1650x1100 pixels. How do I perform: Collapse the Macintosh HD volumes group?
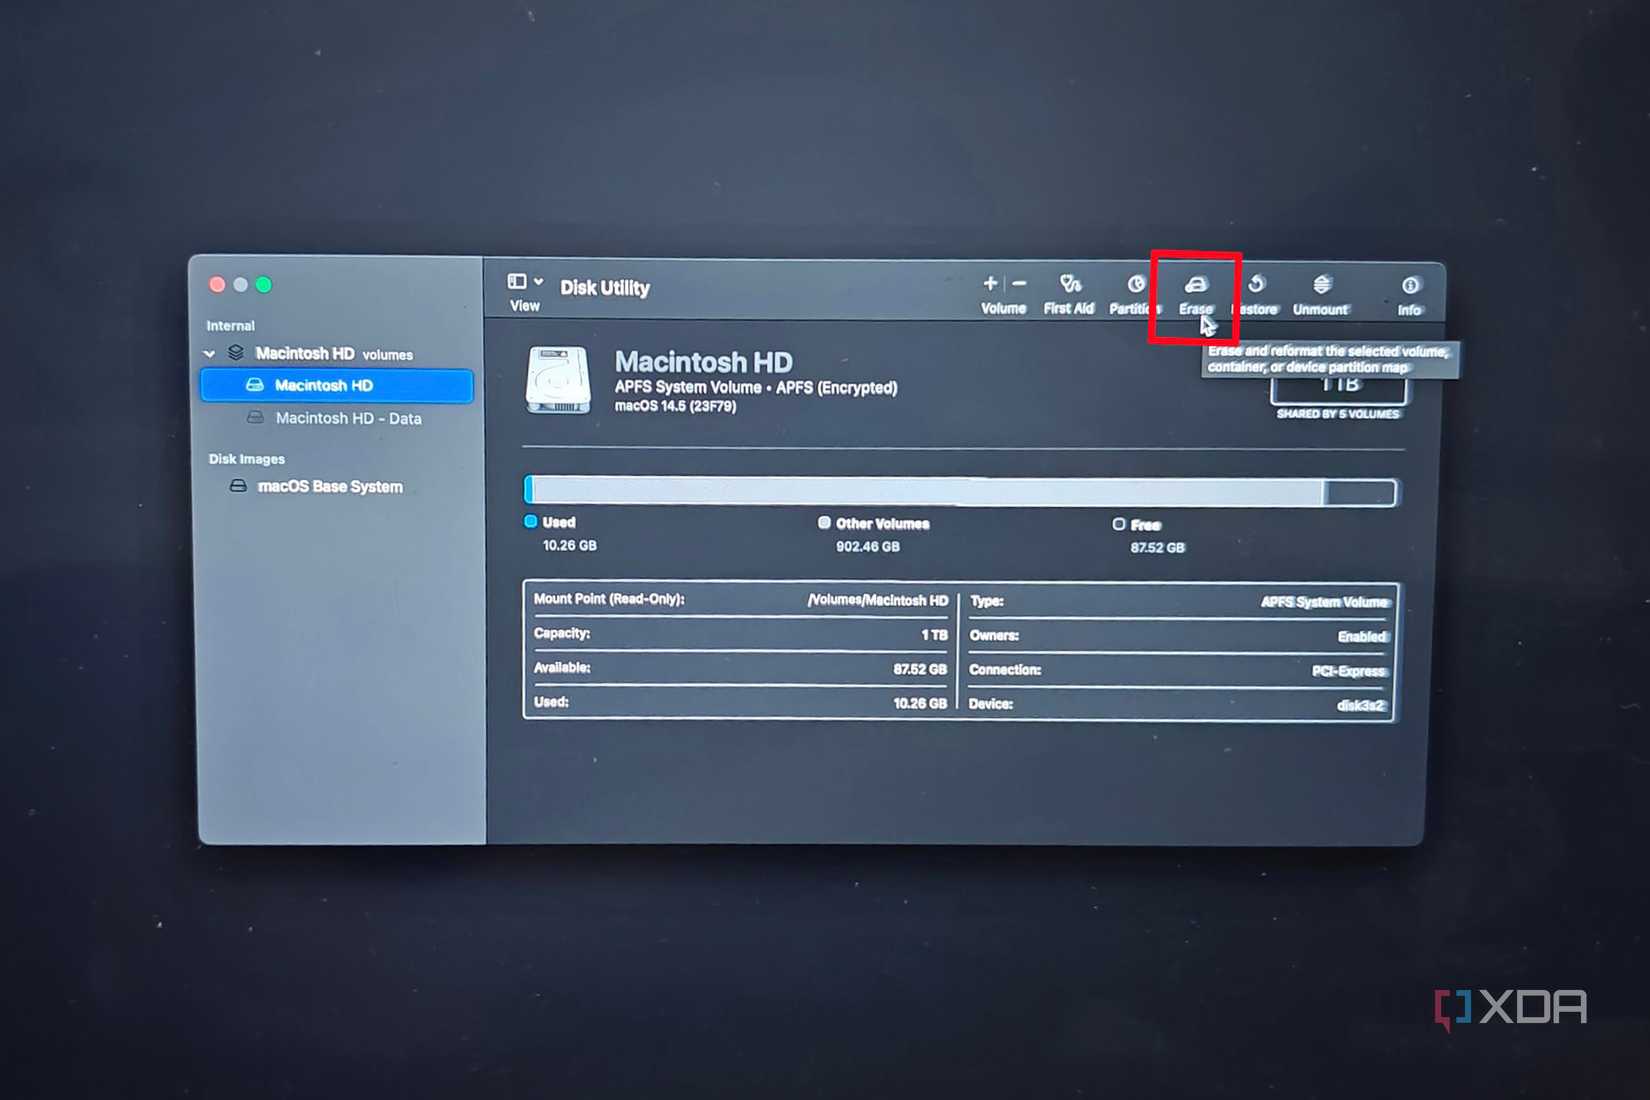(210, 353)
